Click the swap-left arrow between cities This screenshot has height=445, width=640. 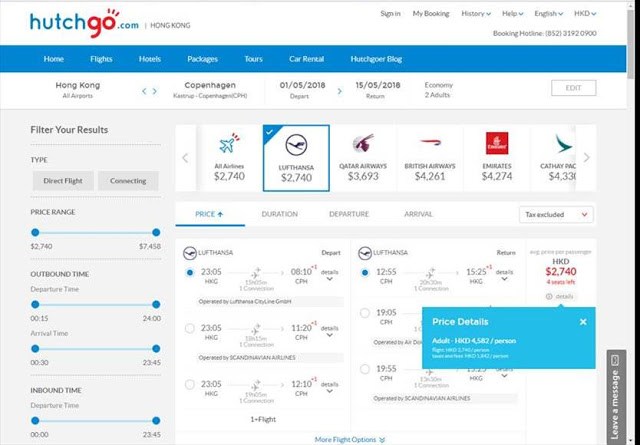144,91
